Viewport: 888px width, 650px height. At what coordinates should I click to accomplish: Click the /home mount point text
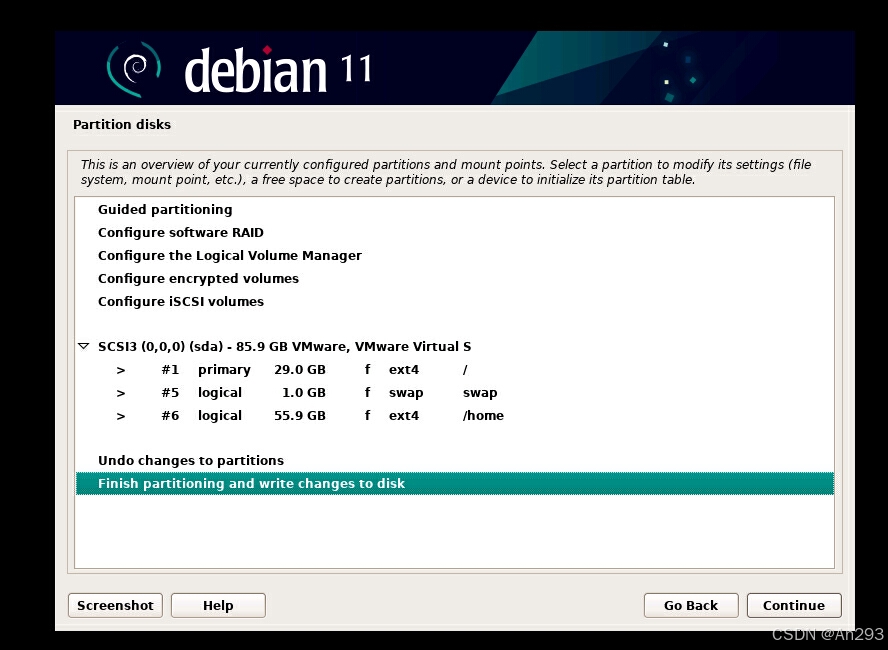coord(483,416)
